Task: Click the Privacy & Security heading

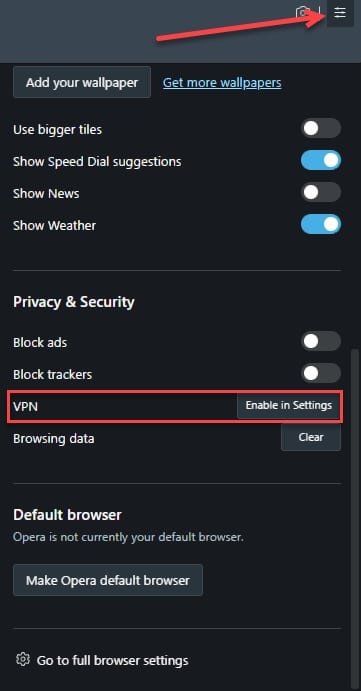Action: click(x=74, y=302)
